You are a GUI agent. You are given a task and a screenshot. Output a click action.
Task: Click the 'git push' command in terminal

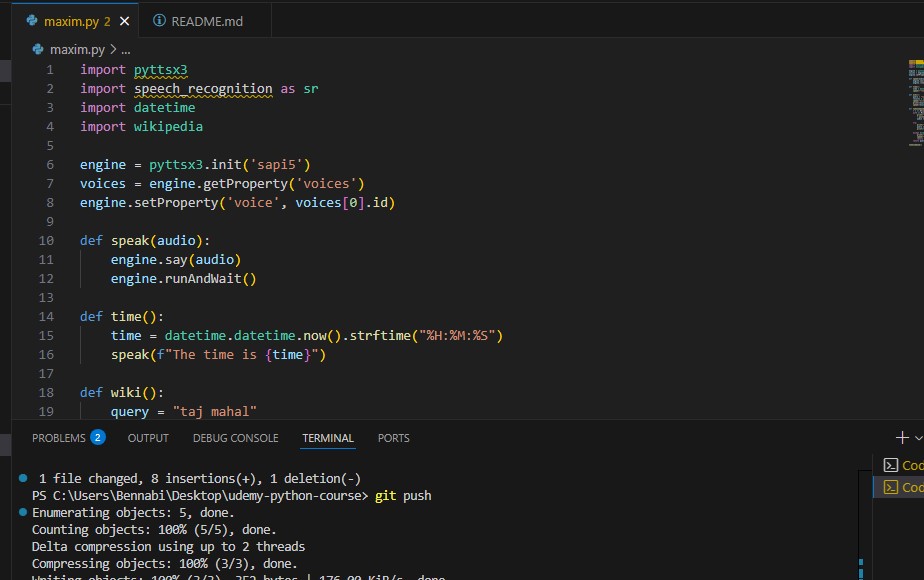coord(403,496)
